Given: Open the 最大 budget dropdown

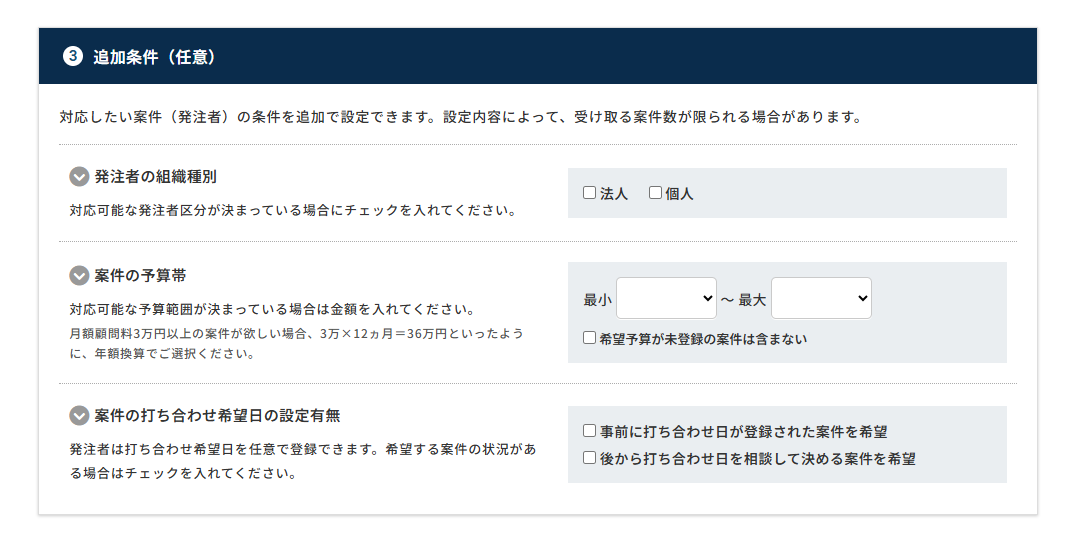Looking at the screenshot, I should click(x=821, y=298).
